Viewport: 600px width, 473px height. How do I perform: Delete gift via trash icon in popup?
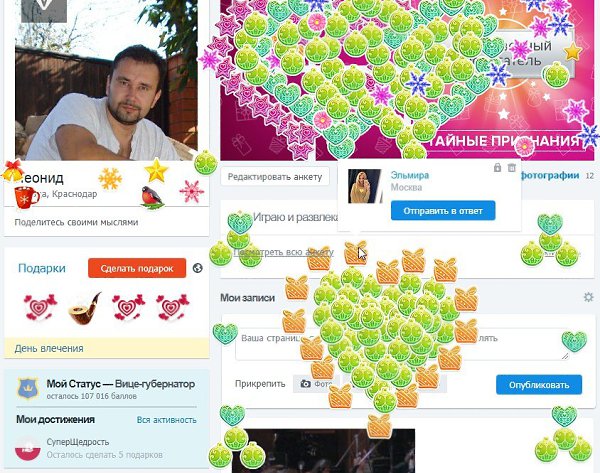(512, 168)
